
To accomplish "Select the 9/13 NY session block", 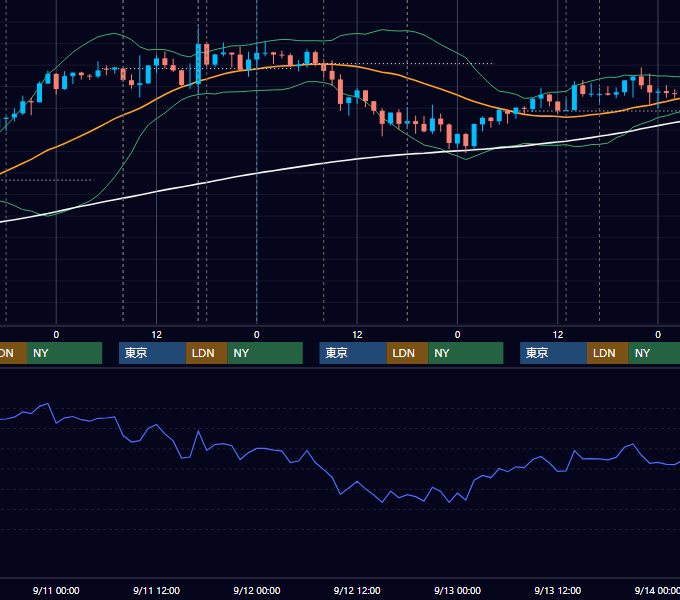I will (x=654, y=353).
